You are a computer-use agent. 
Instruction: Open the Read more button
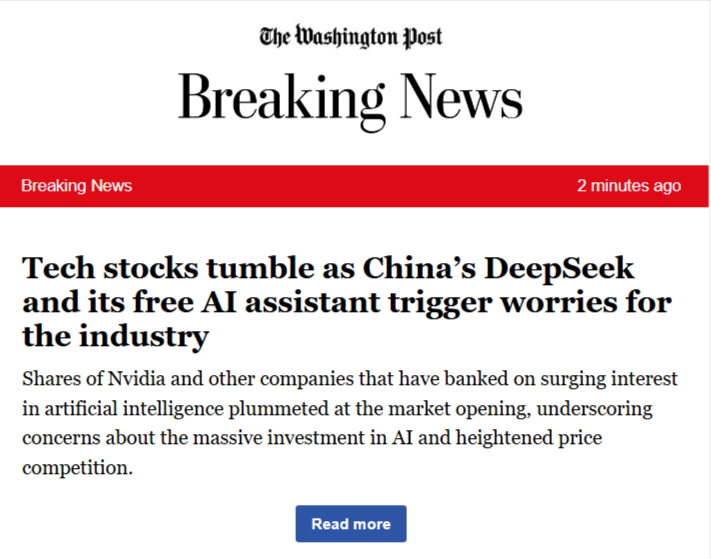(351, 524)
